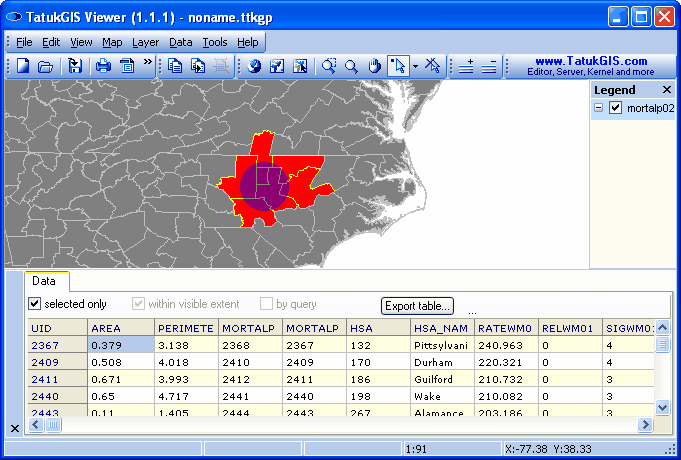The image size is (681, 460).
Task: Collapse the mortalp02 layer entry
Action: [599, 108]
